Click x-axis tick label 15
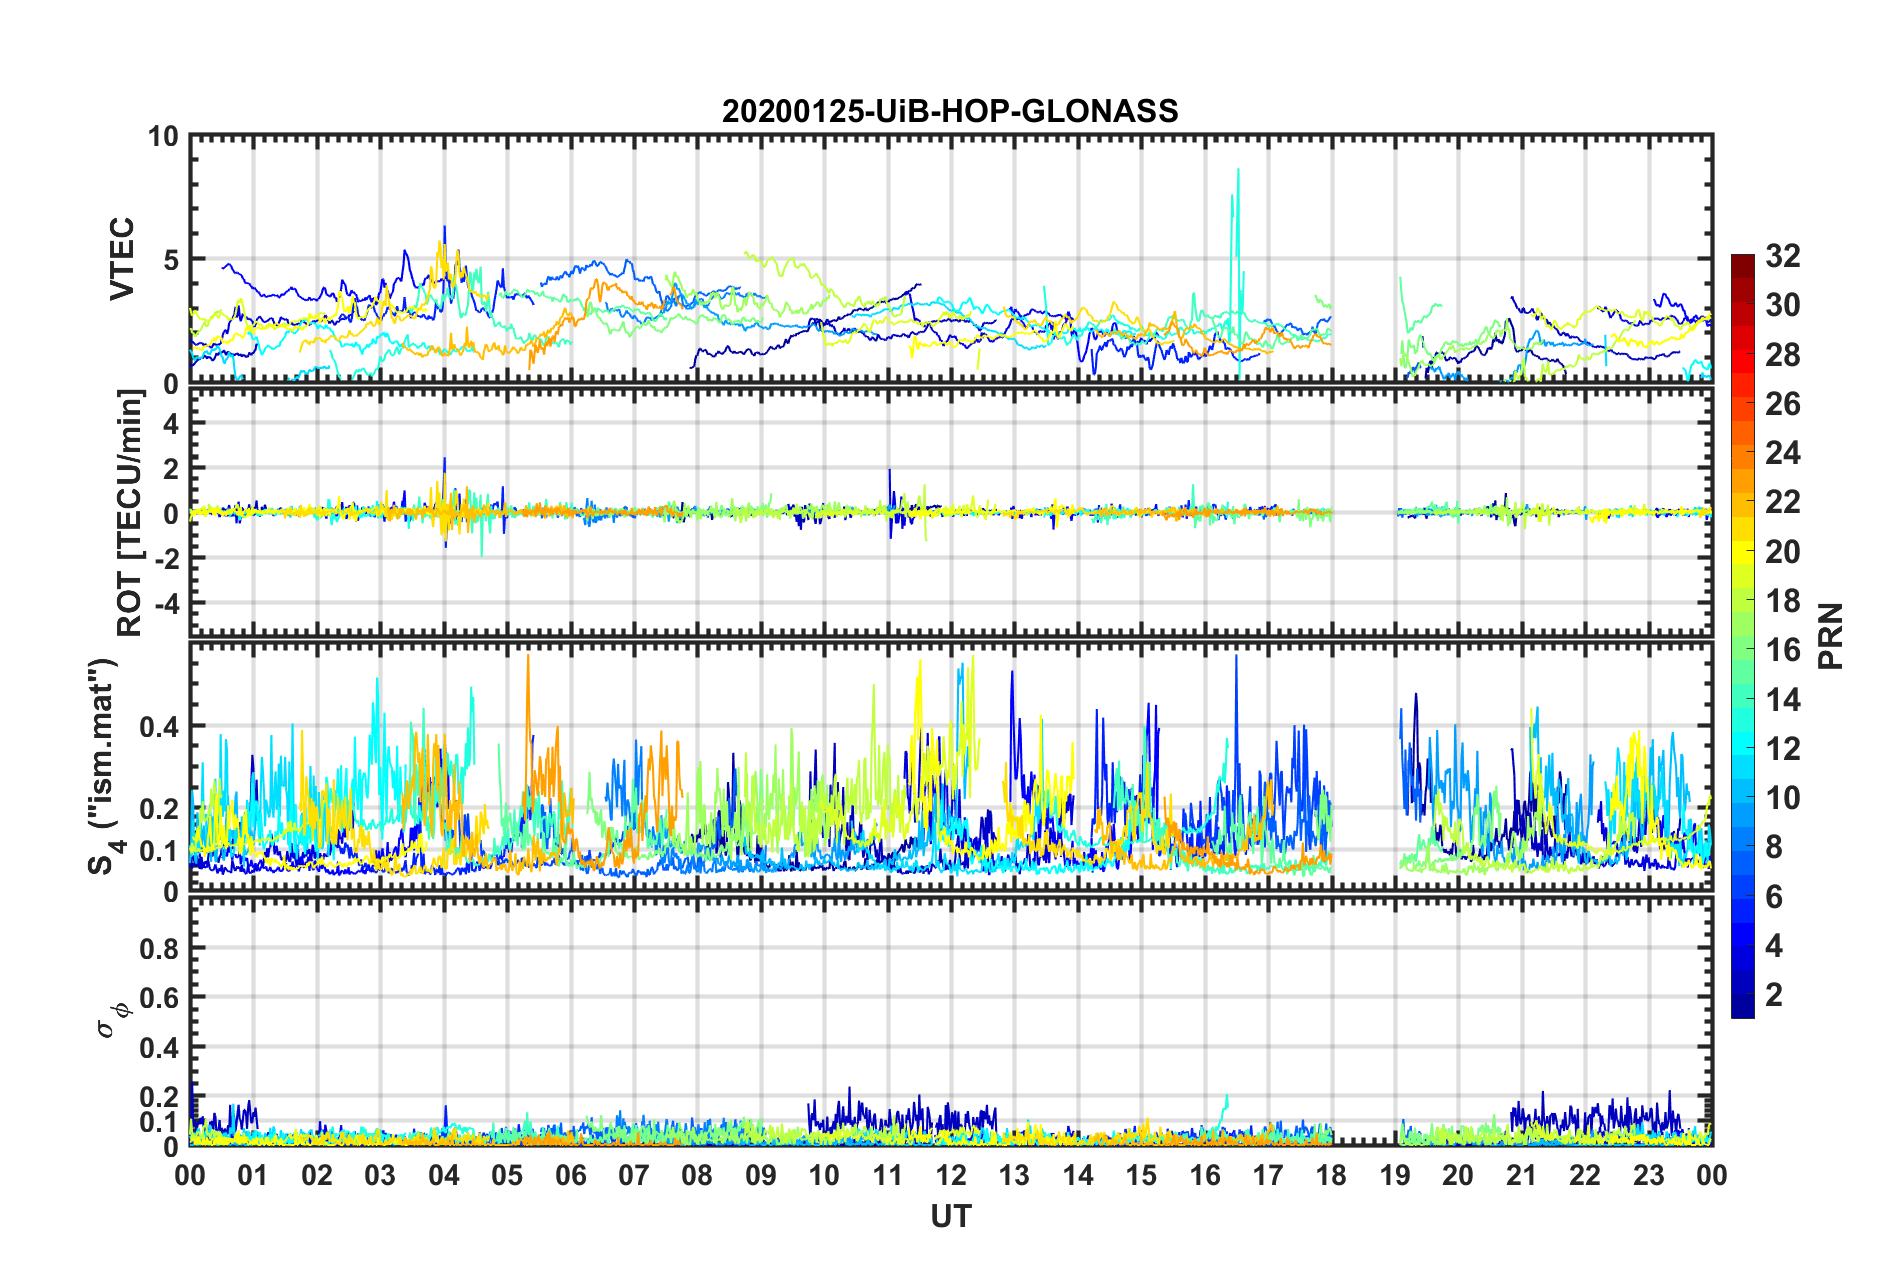This screenshot has width=1902, height=1272. click(x=1141, y=1175)
